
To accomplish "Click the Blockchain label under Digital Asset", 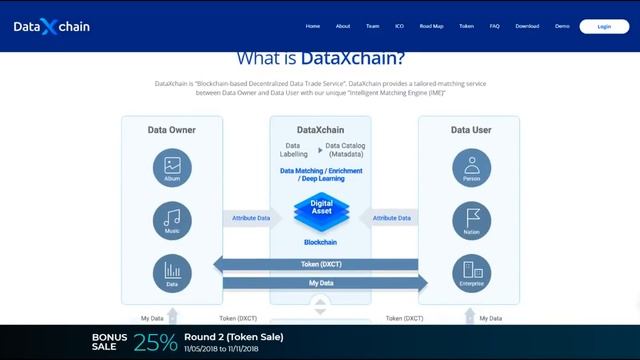I will coord(320,242).
